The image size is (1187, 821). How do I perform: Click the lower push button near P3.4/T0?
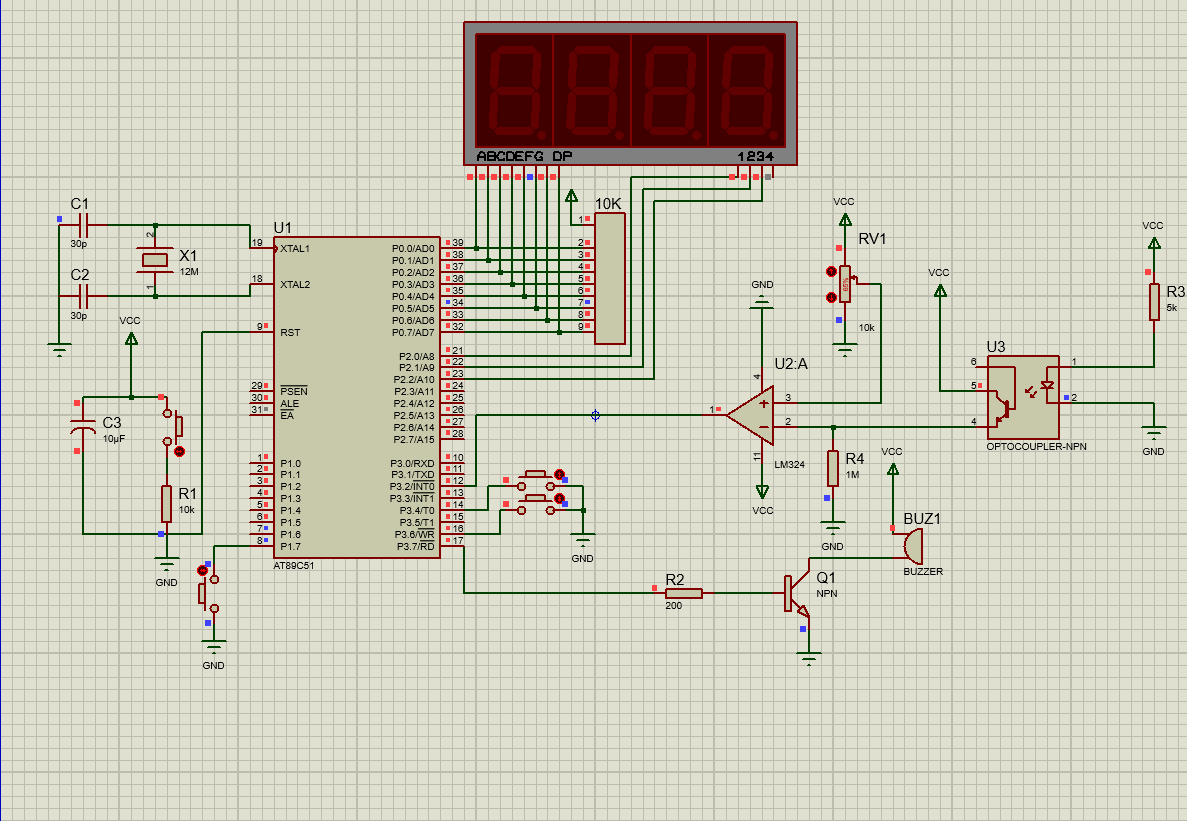pos(536,505)
